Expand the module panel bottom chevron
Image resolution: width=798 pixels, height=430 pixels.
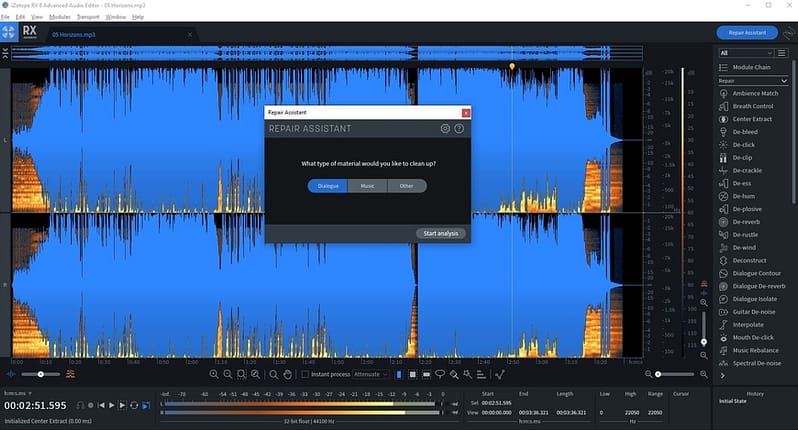pos(723,376)
